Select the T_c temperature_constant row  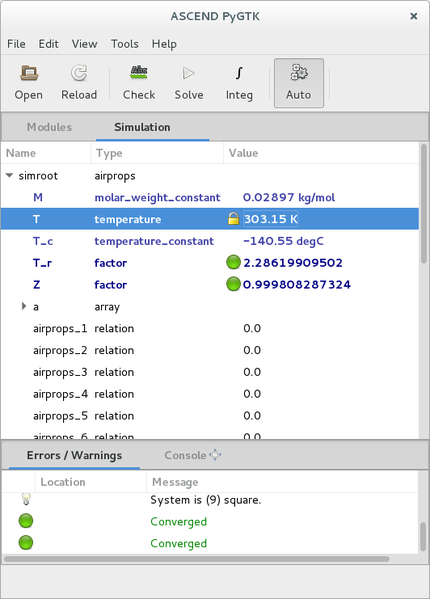pyautogui.click(x=210, y=241)
